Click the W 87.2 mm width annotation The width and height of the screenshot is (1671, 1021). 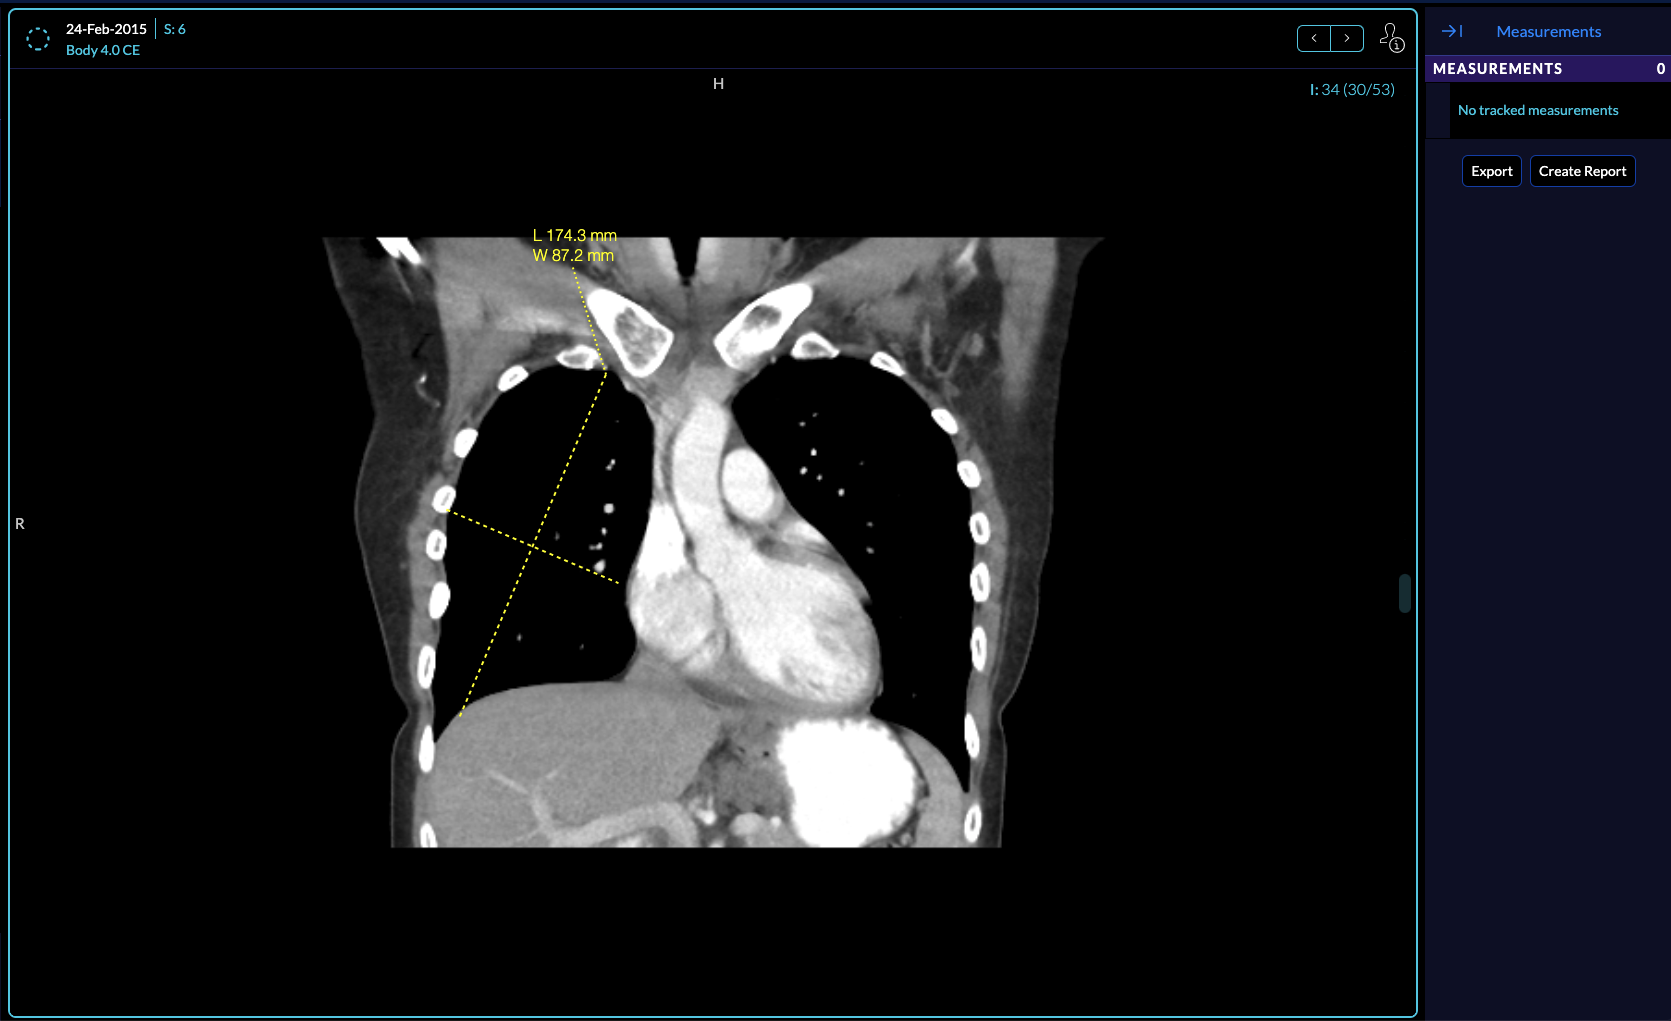(573, 256)
